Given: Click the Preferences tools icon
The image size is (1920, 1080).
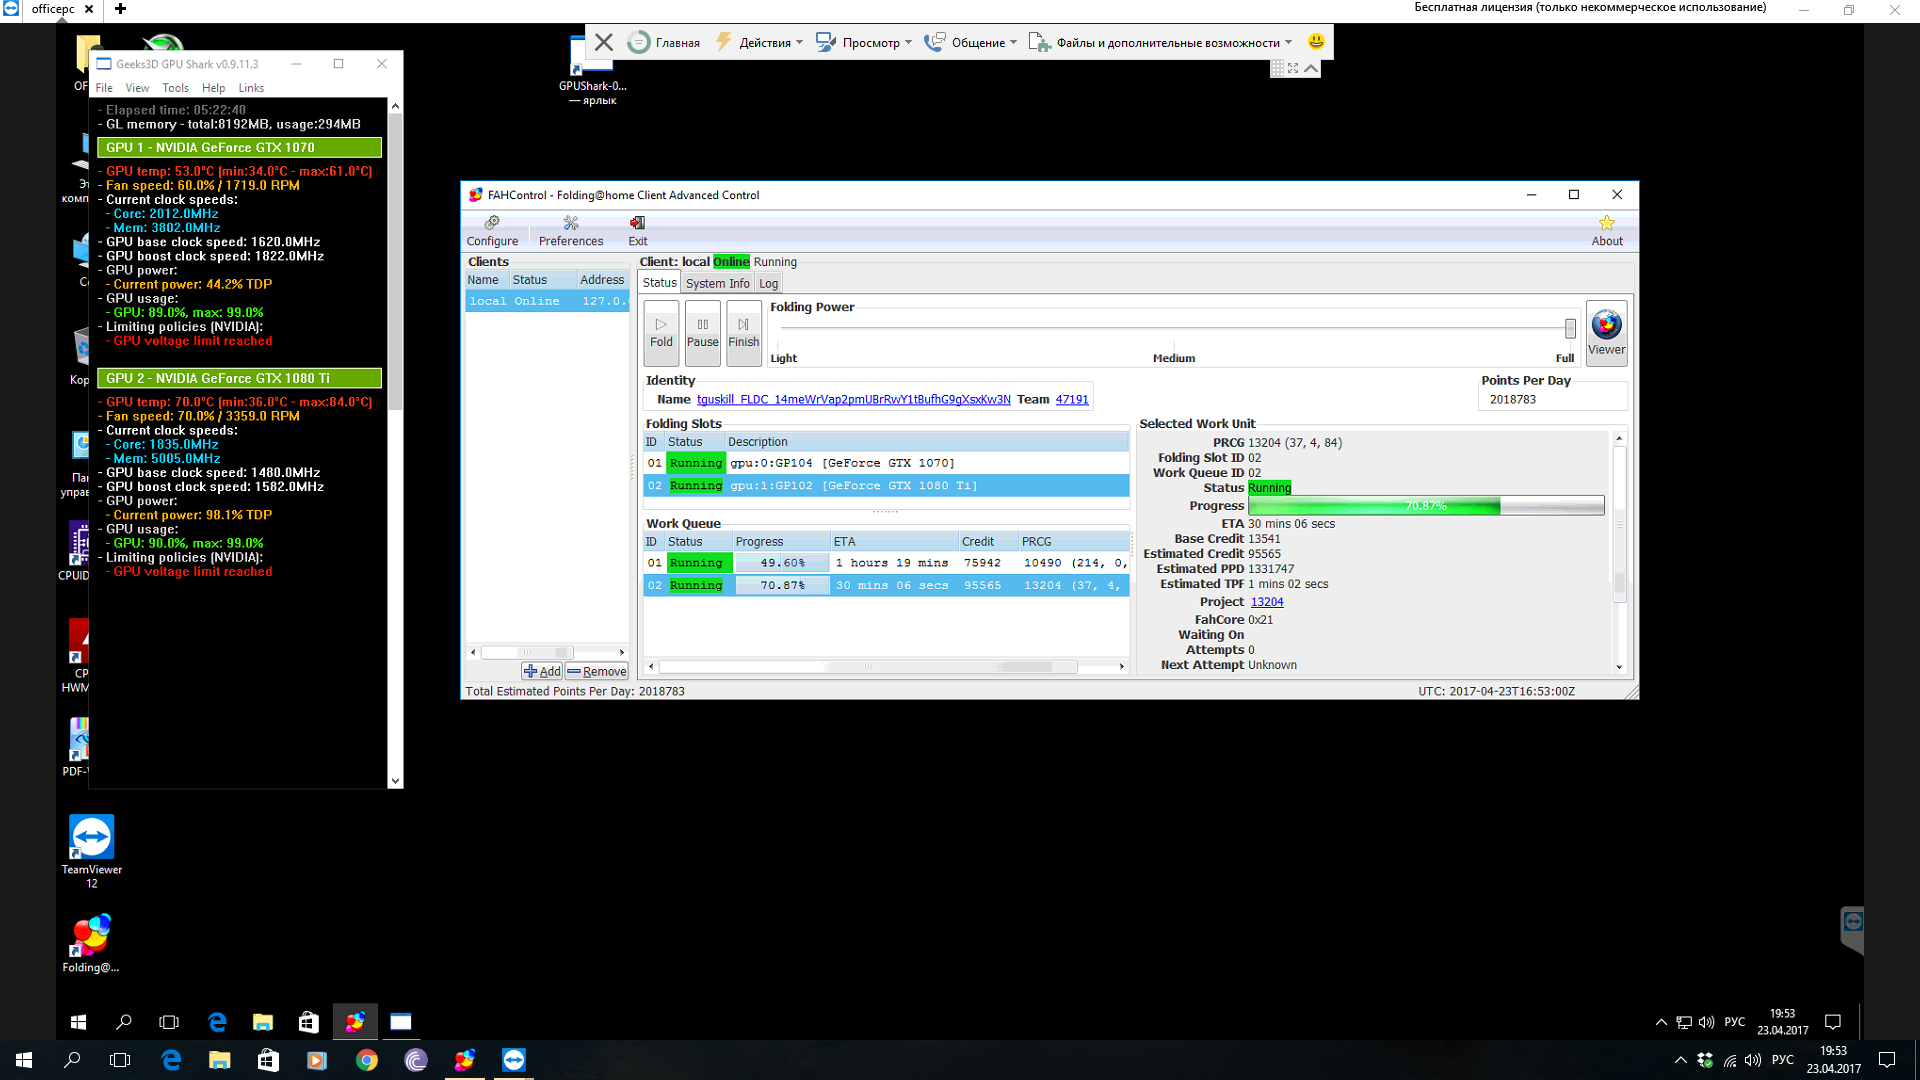Looking at the screenshot, I should point(571,223).
